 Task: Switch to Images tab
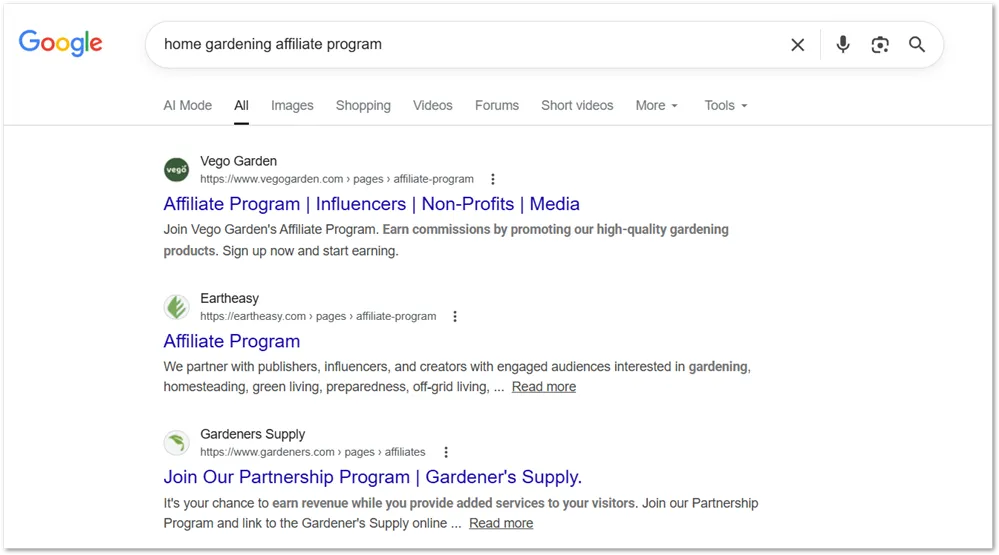pyautogui.click(x=292, y=106)
